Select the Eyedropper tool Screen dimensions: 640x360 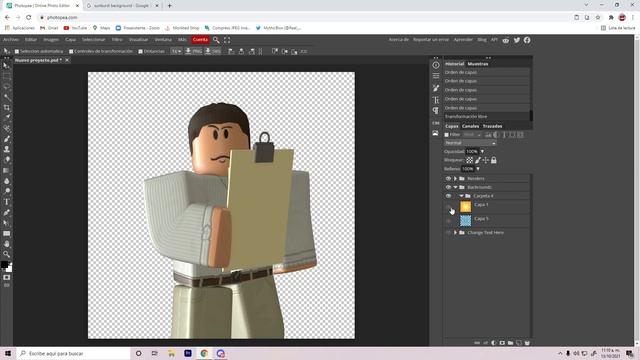tap(7, 118)
